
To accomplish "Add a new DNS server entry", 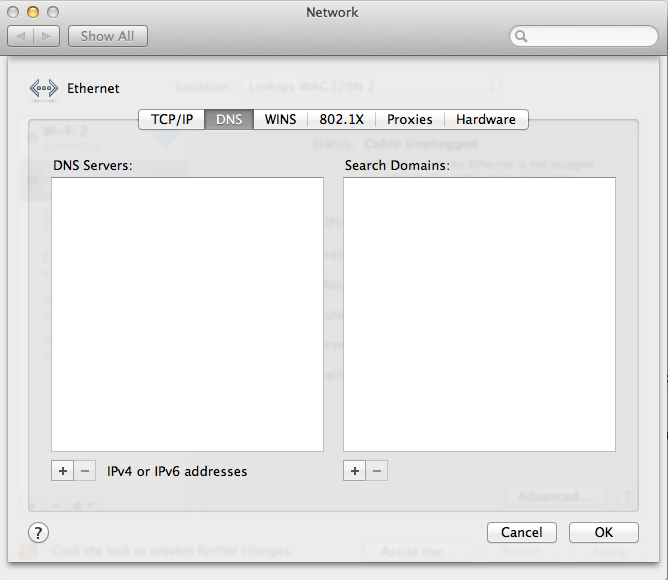I will click(x=63, y=471).
